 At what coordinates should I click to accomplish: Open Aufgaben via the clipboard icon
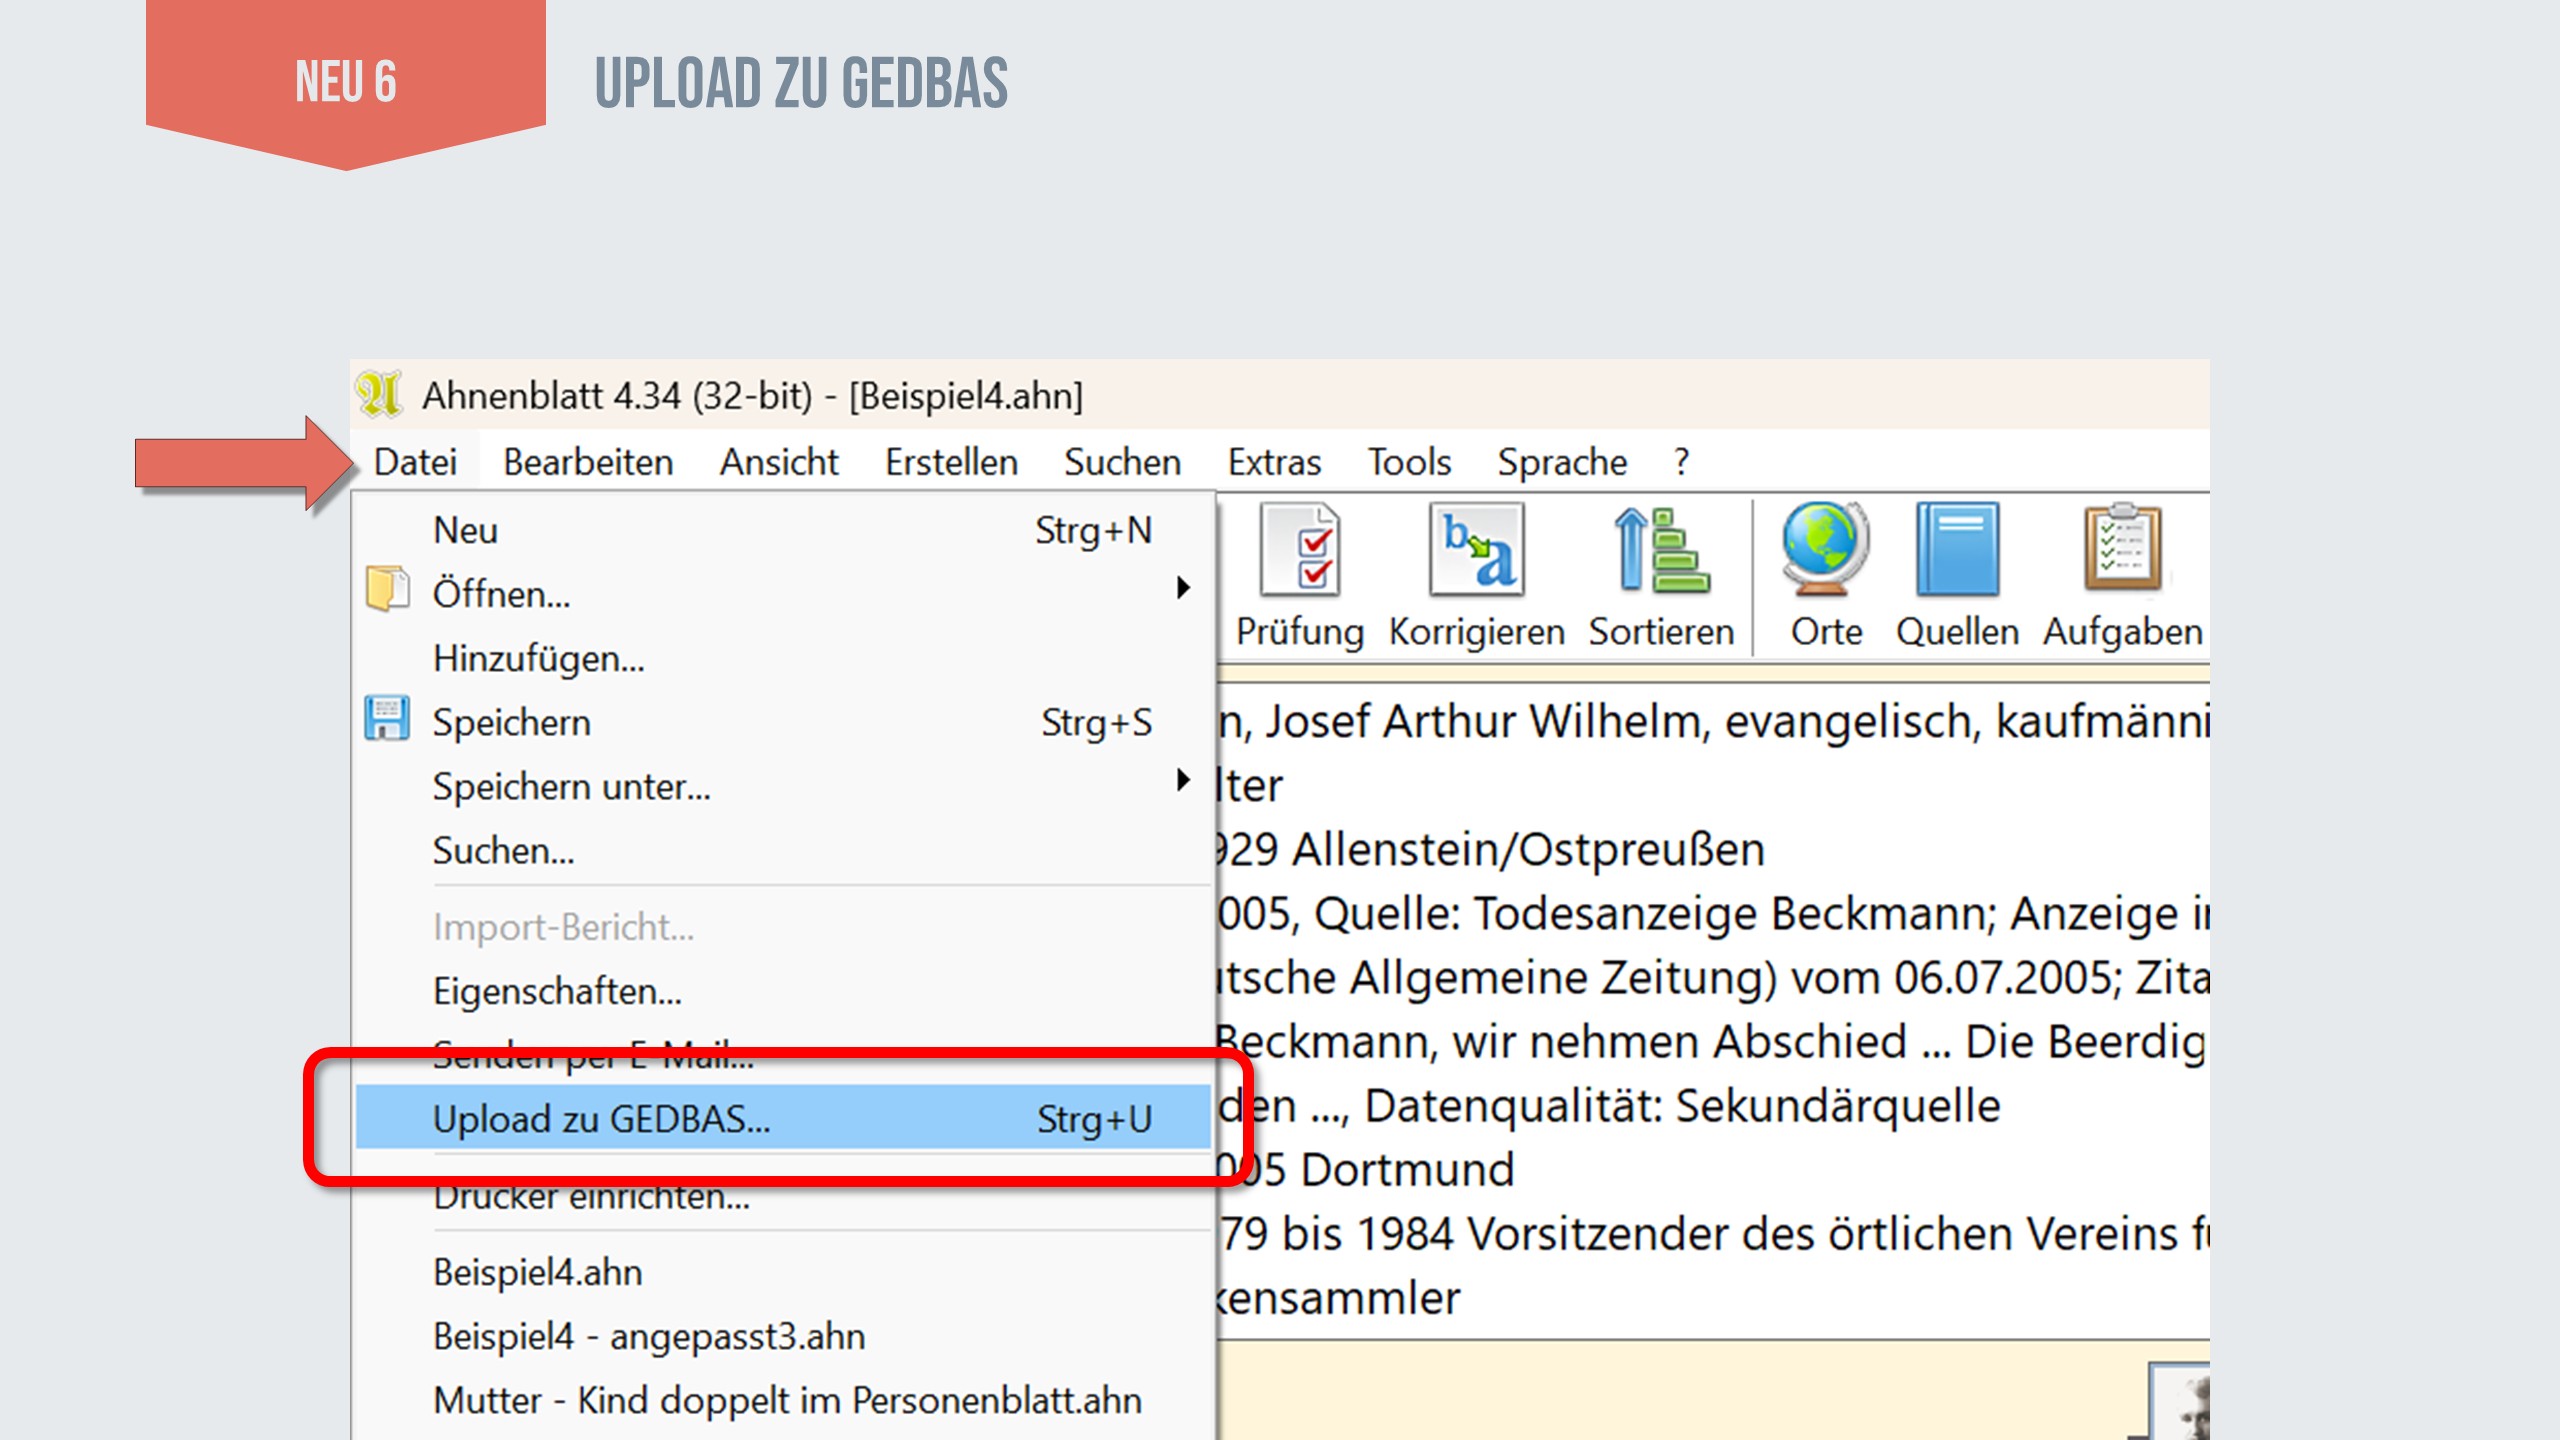(x=2122, y=551)
